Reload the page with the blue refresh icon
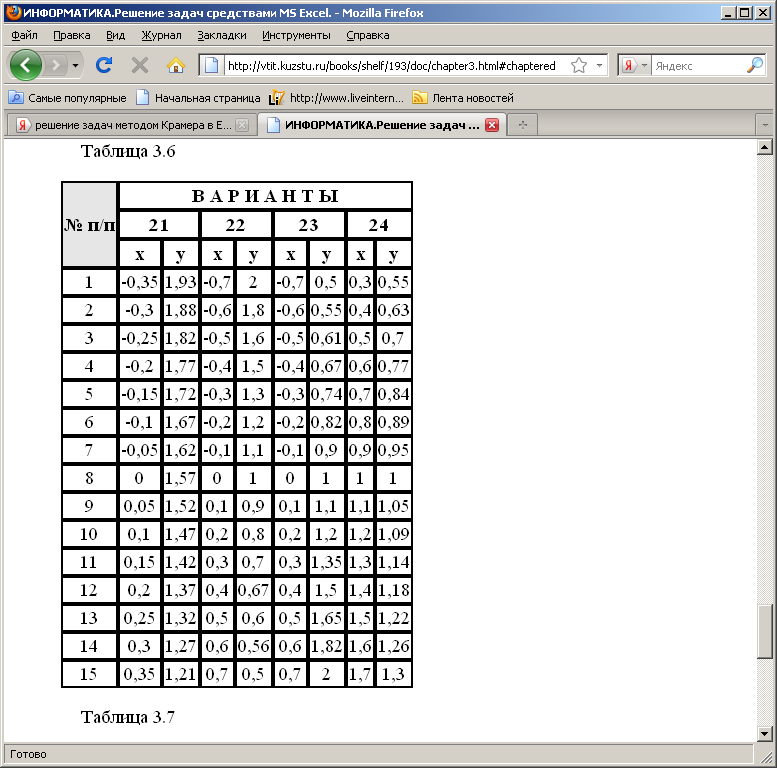777x768 pixels. [x=104, y=65]
